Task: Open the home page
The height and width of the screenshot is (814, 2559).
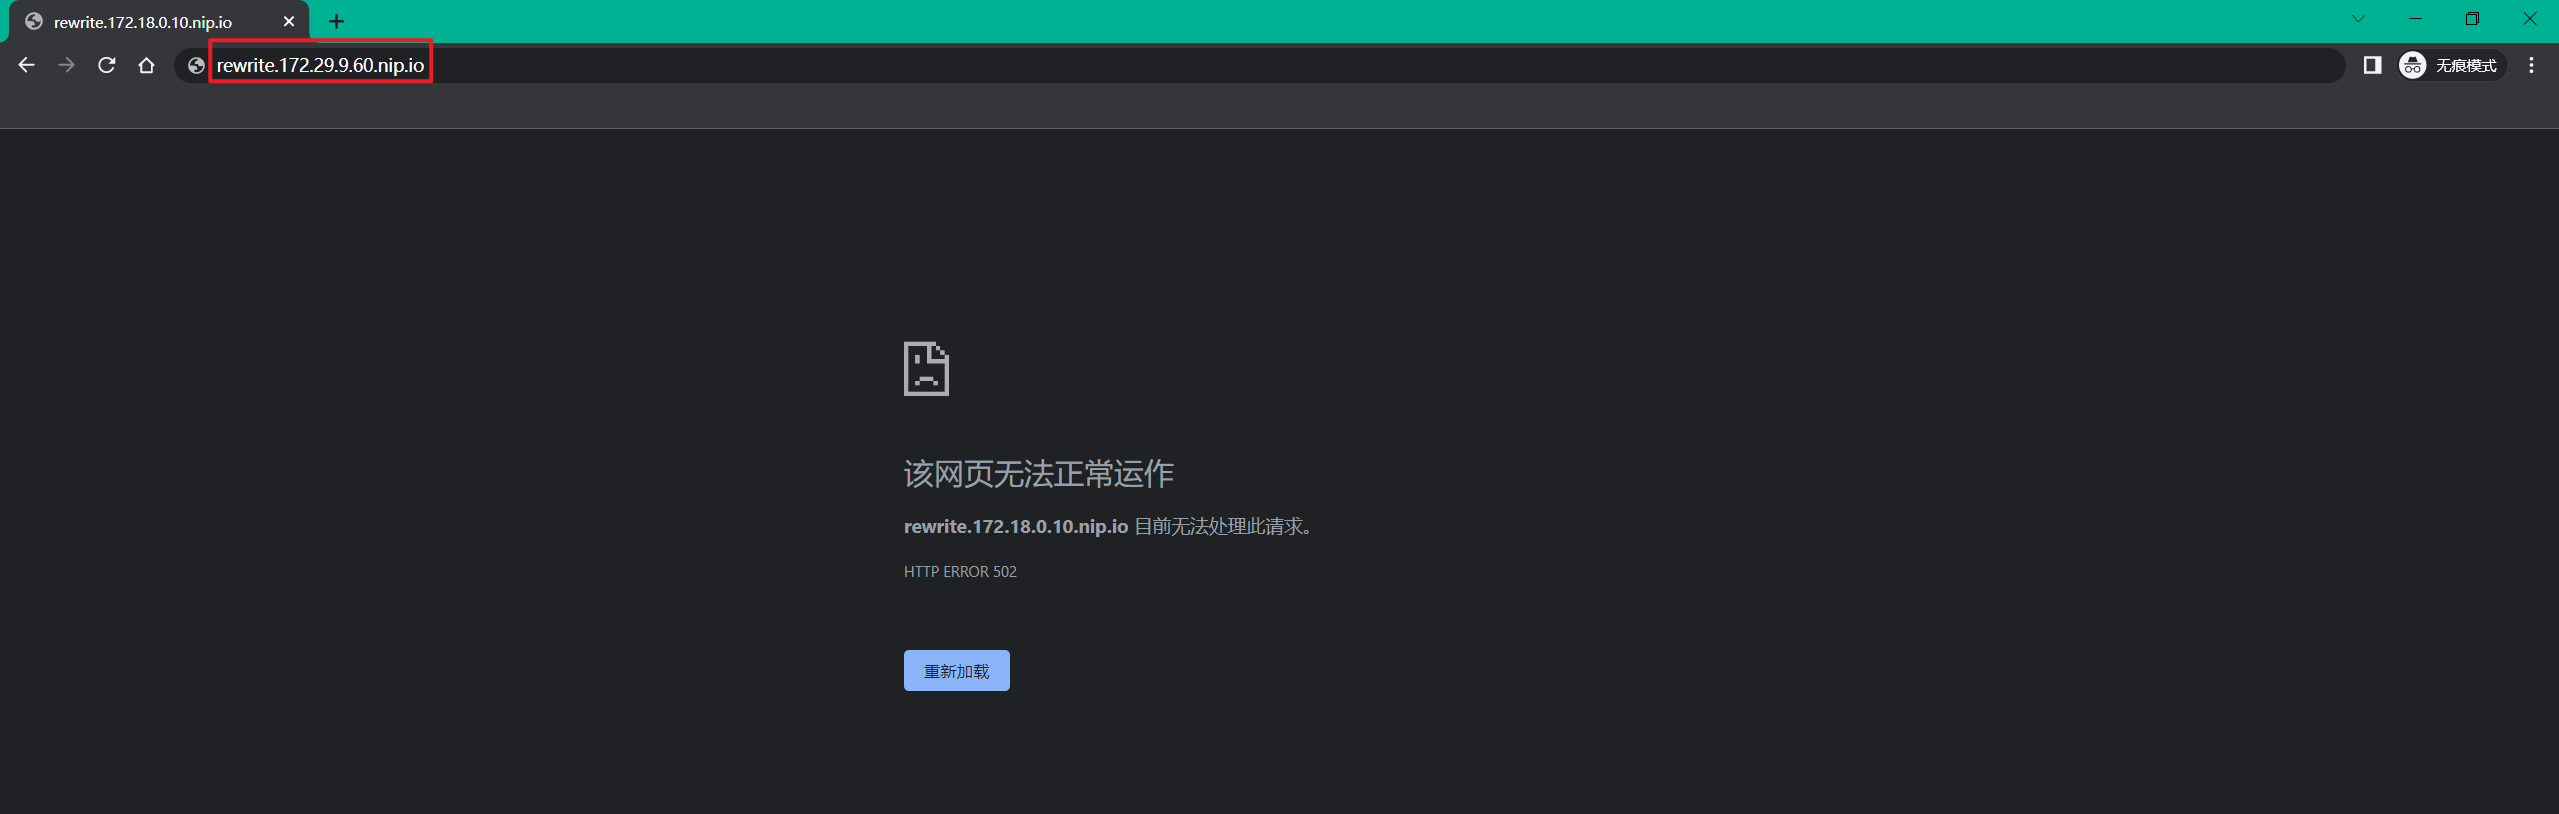Action: [147, 65]
